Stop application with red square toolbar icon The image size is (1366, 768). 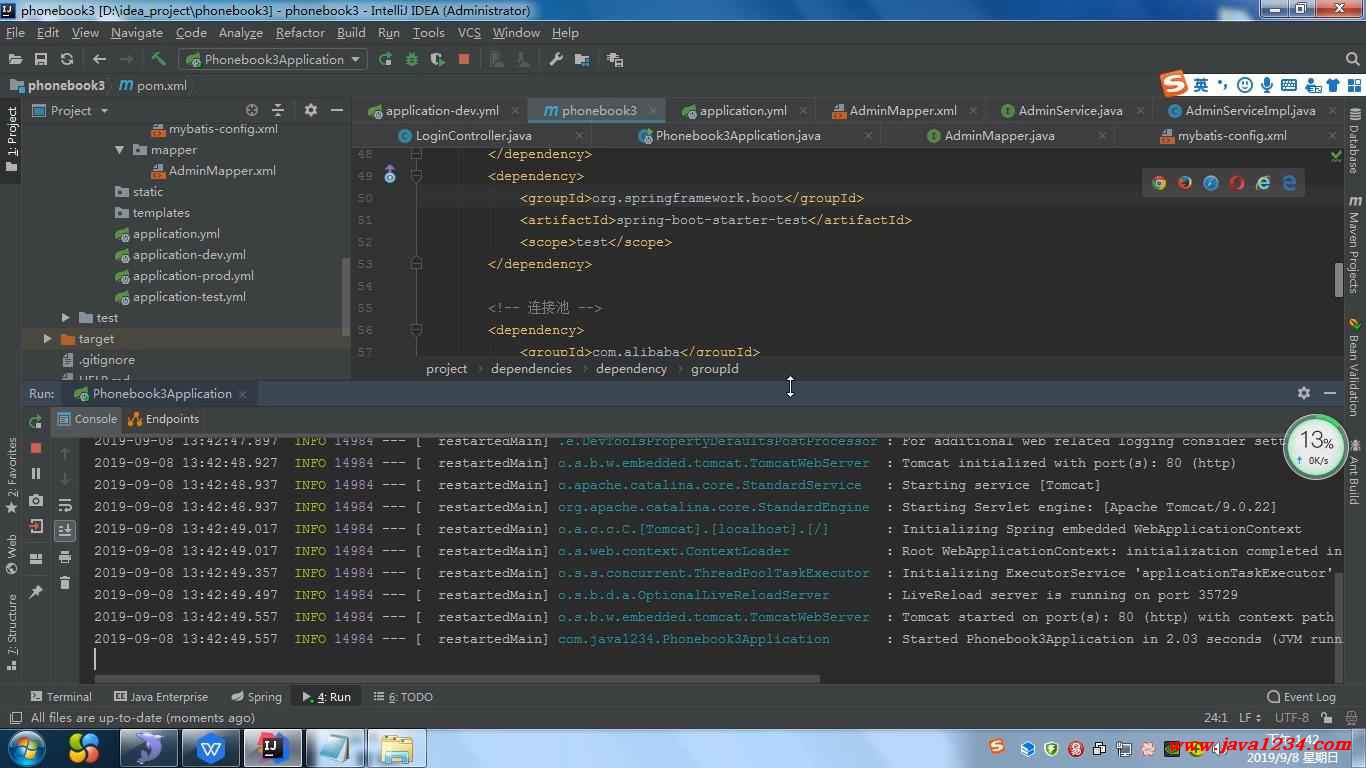[x=463, y=59]
